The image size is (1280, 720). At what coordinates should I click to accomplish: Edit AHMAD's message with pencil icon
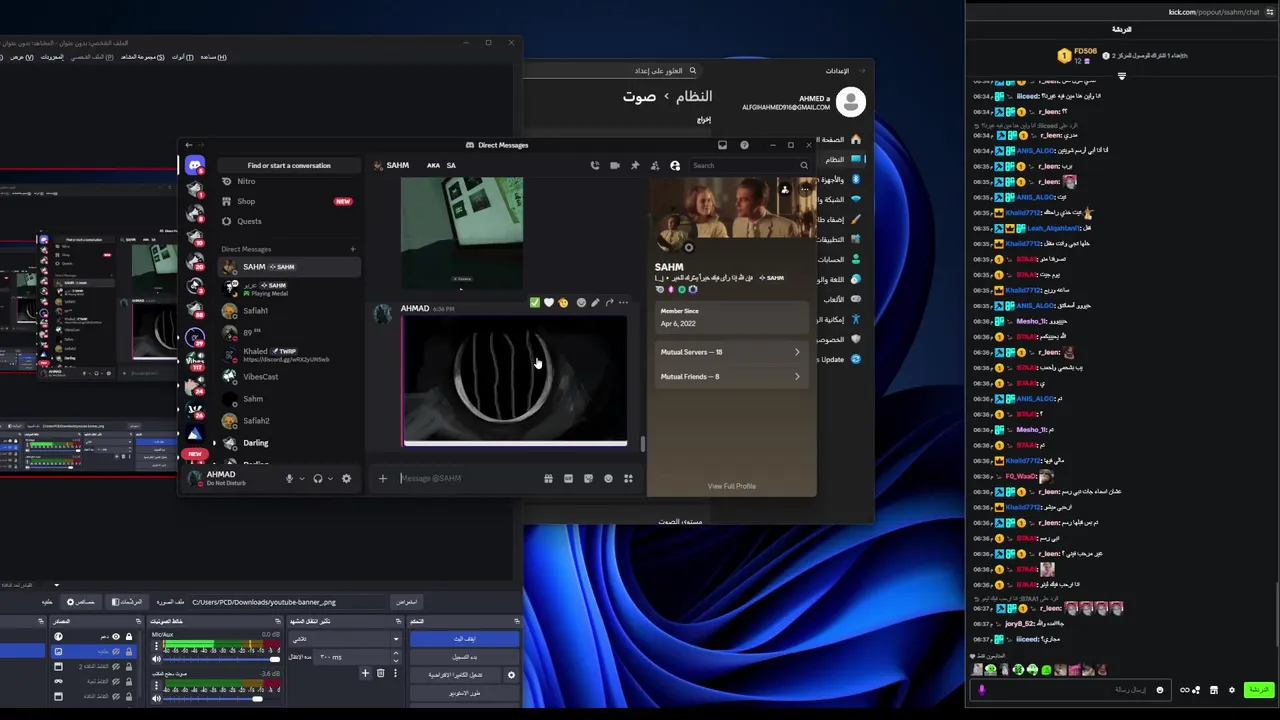tap(595, 302)
